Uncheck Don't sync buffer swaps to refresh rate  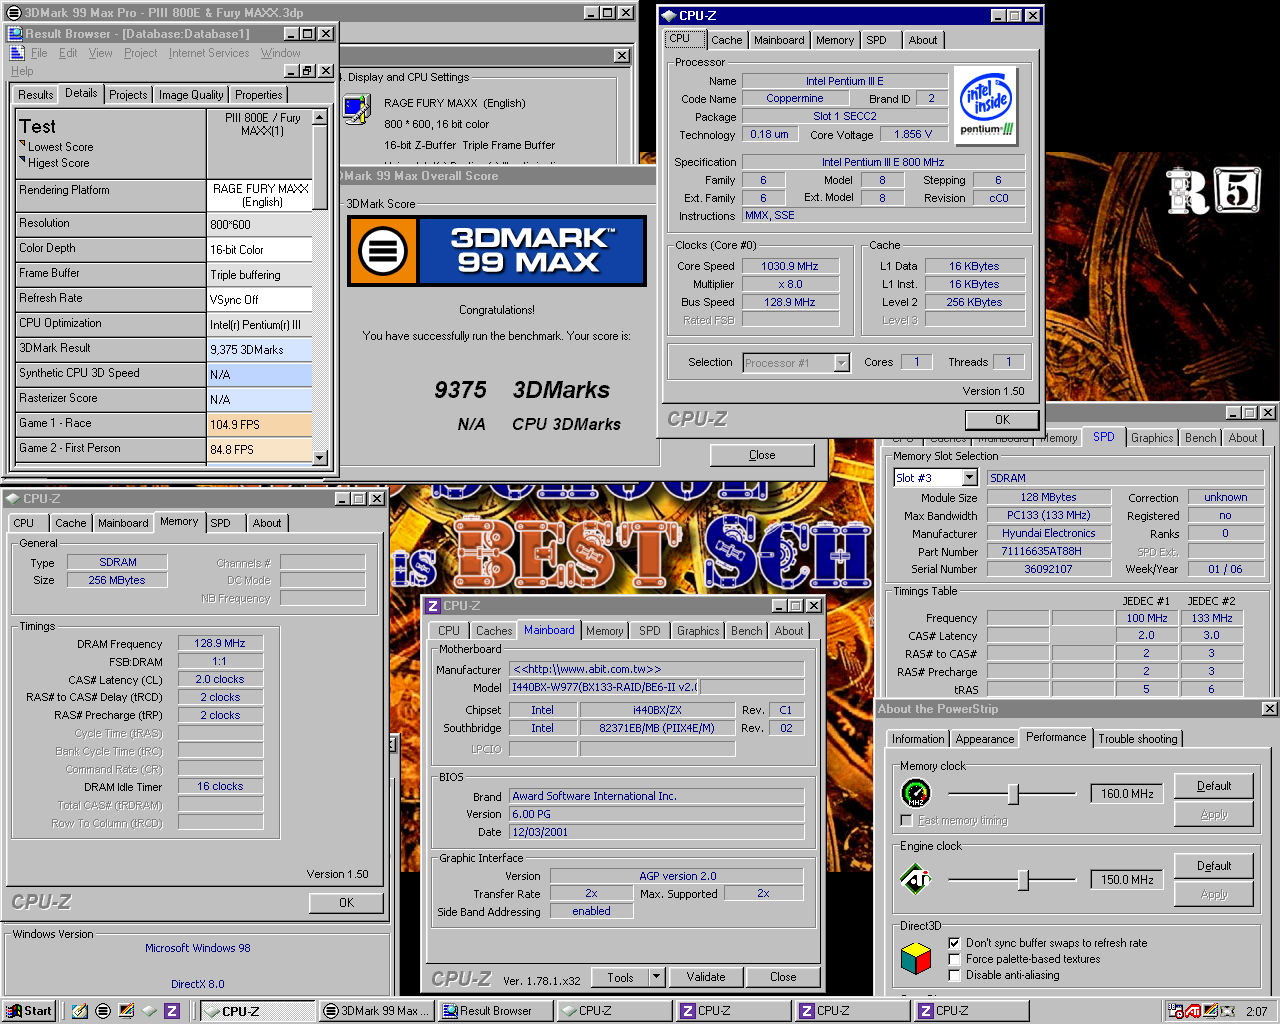pos(954,943)
